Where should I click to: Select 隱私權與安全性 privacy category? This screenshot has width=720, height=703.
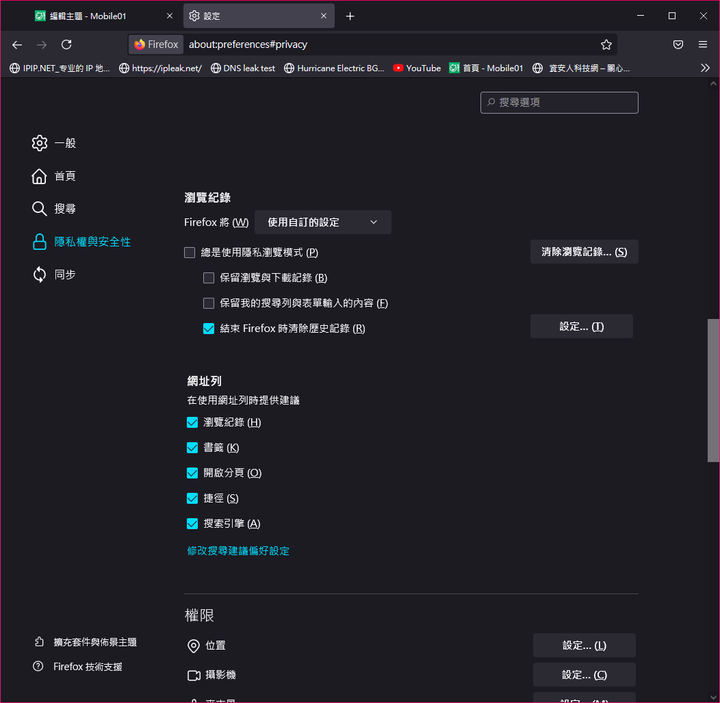tap(81, 242)
